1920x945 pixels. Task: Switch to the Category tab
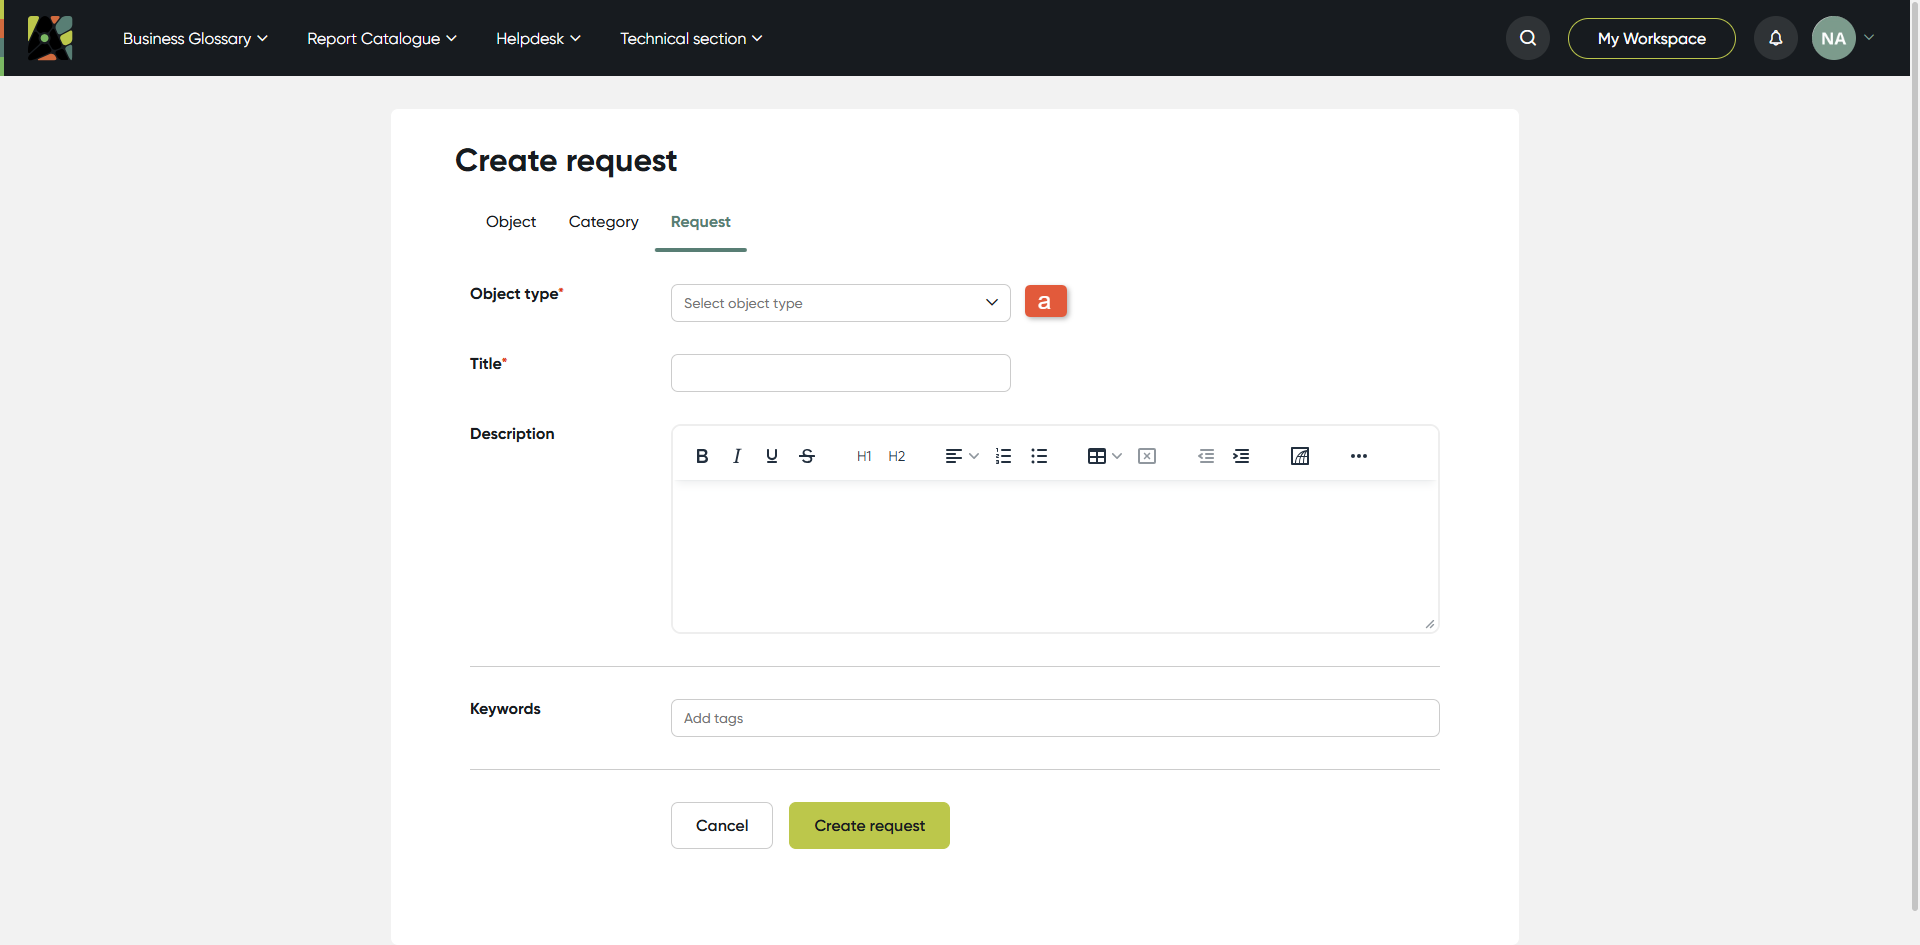[603, 222]
